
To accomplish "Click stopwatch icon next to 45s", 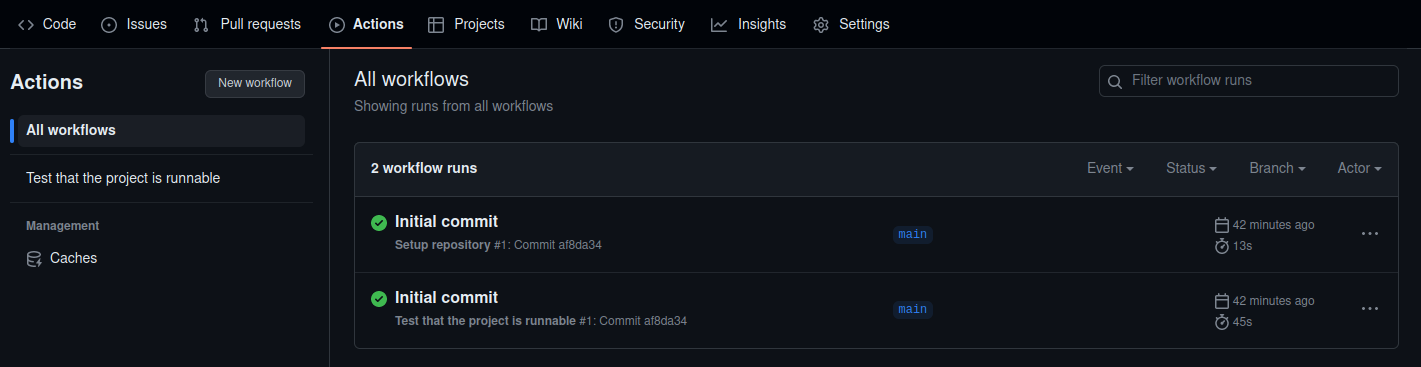I will click(1221, 322).
